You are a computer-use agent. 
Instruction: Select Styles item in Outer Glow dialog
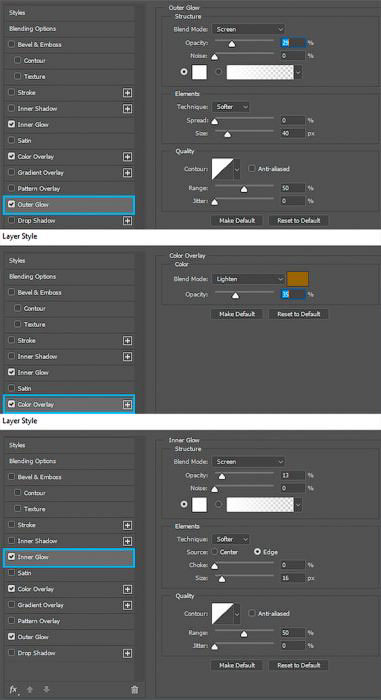point(69,12)
